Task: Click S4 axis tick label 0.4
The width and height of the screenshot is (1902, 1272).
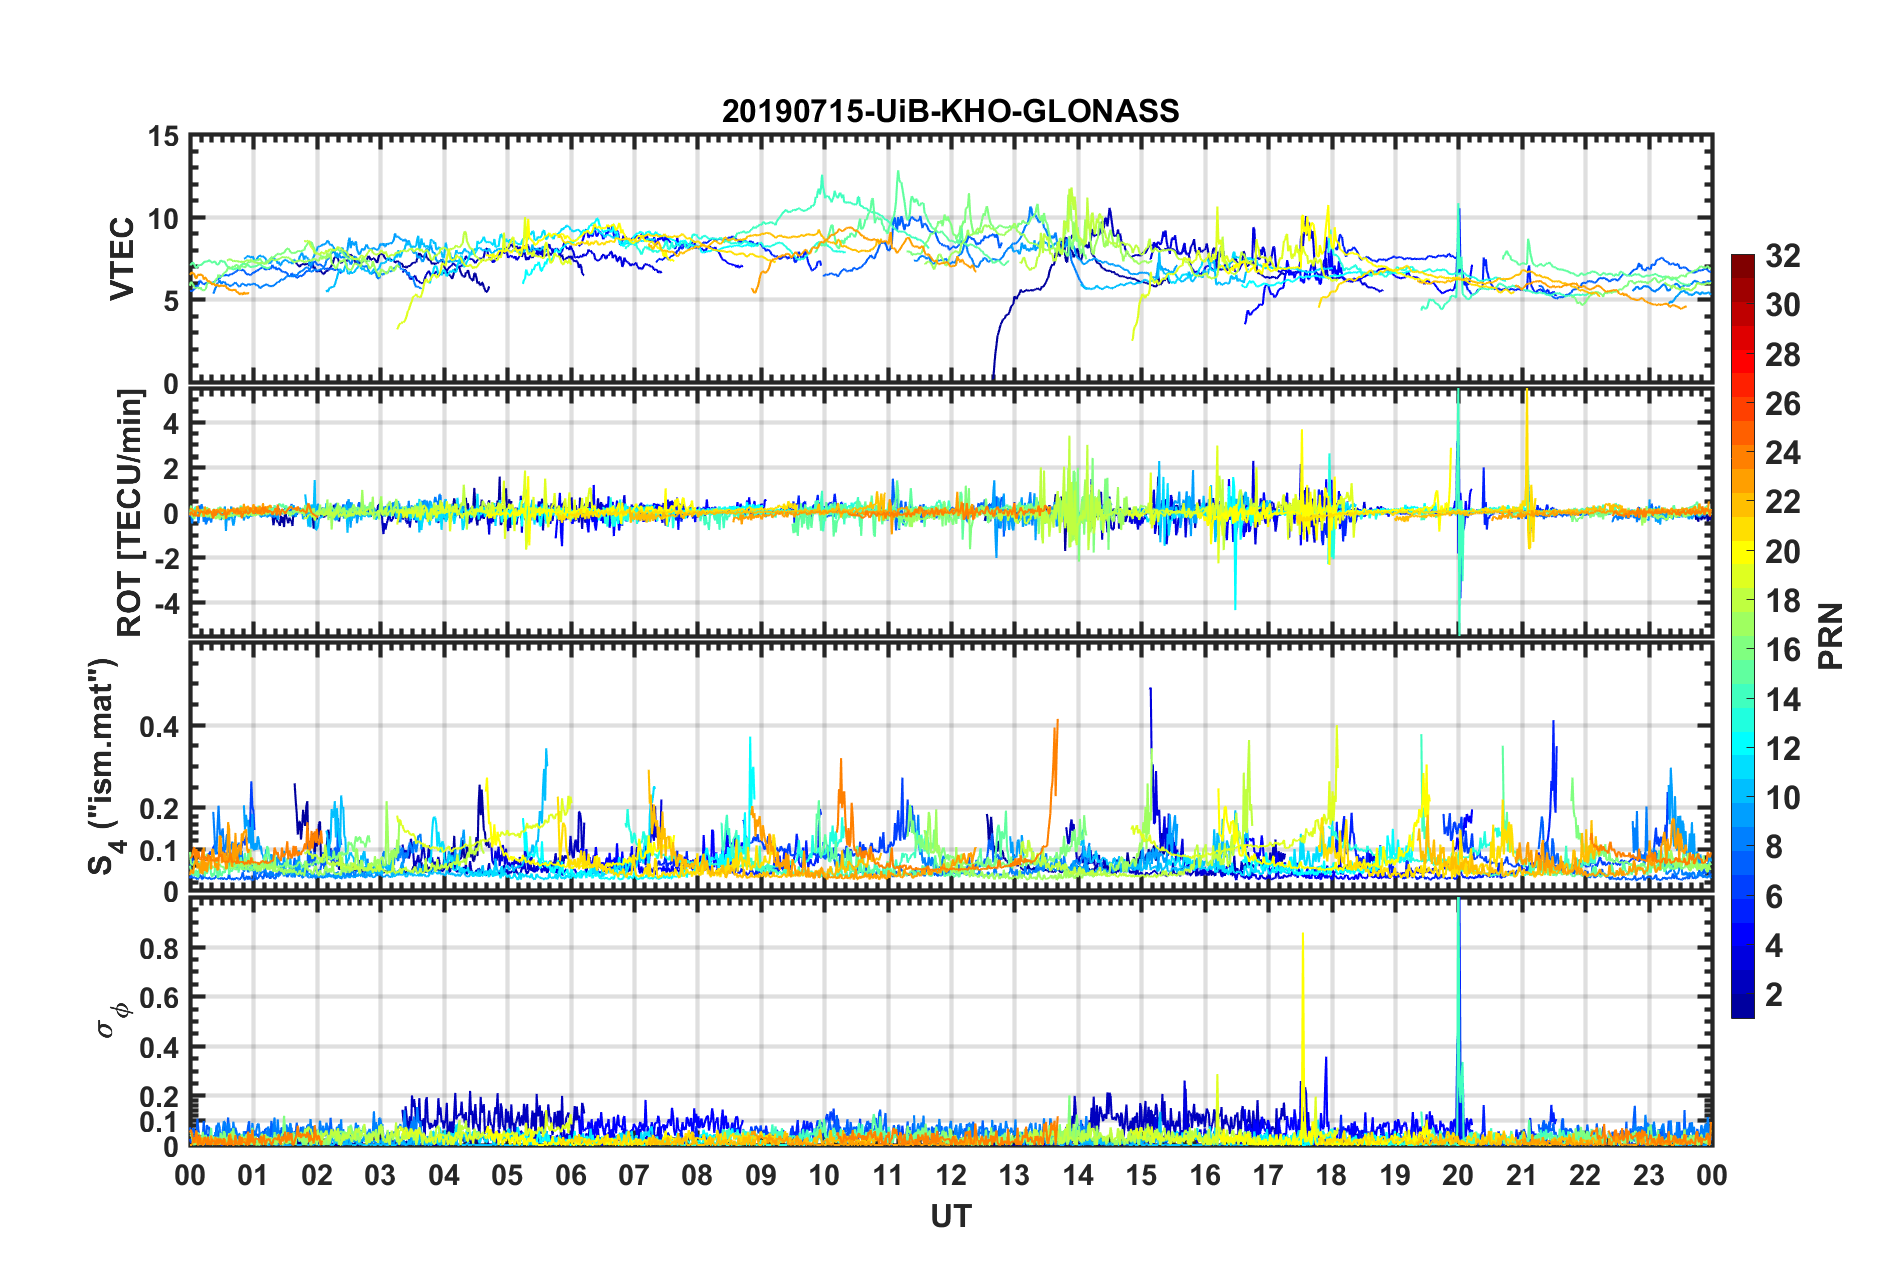Action: click(x=158, y=727)
